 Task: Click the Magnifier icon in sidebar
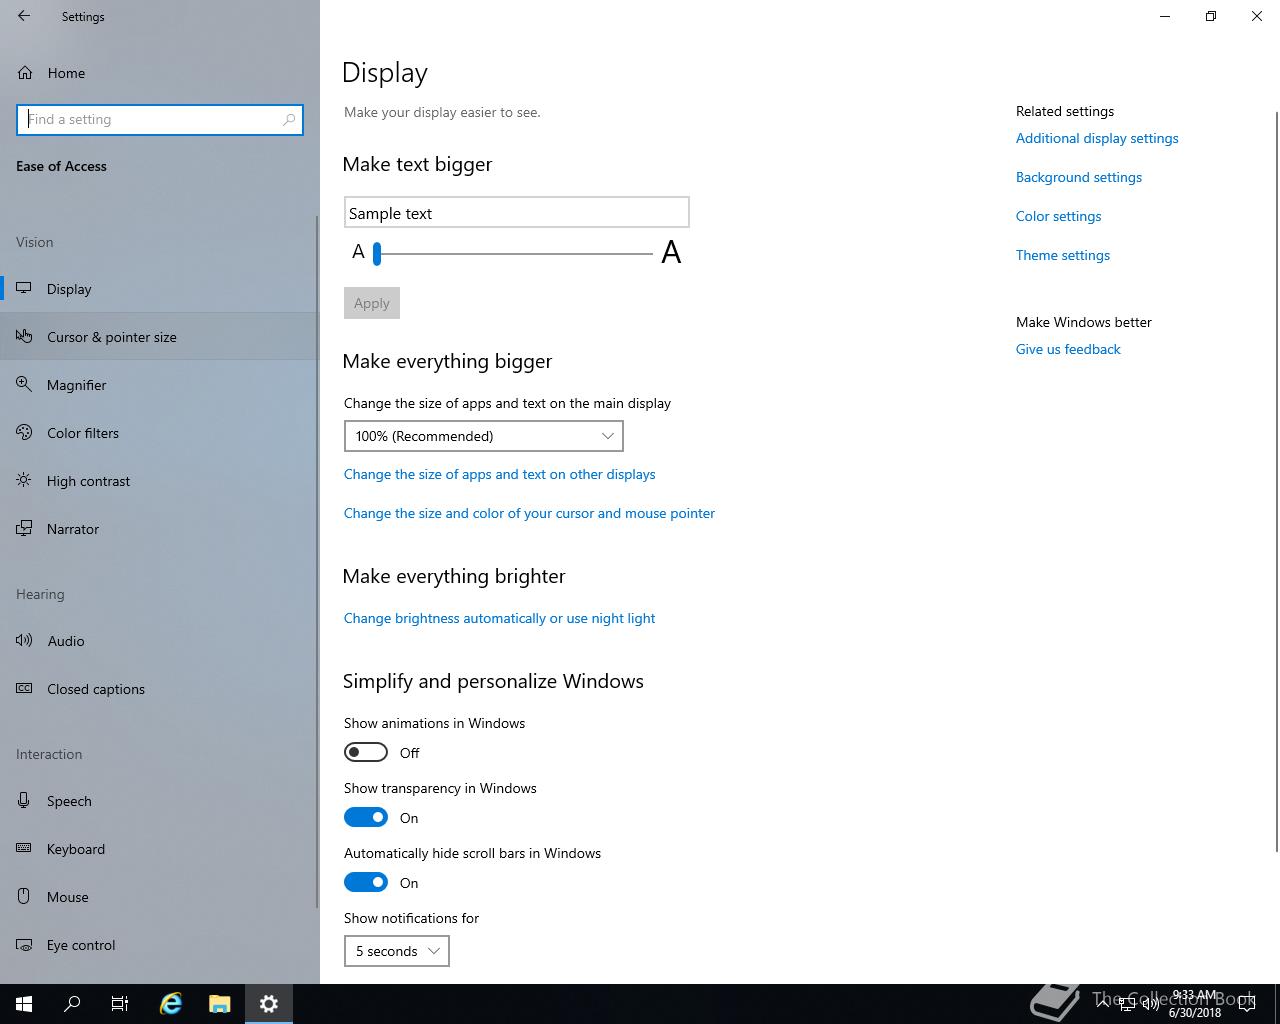[24, 385]
